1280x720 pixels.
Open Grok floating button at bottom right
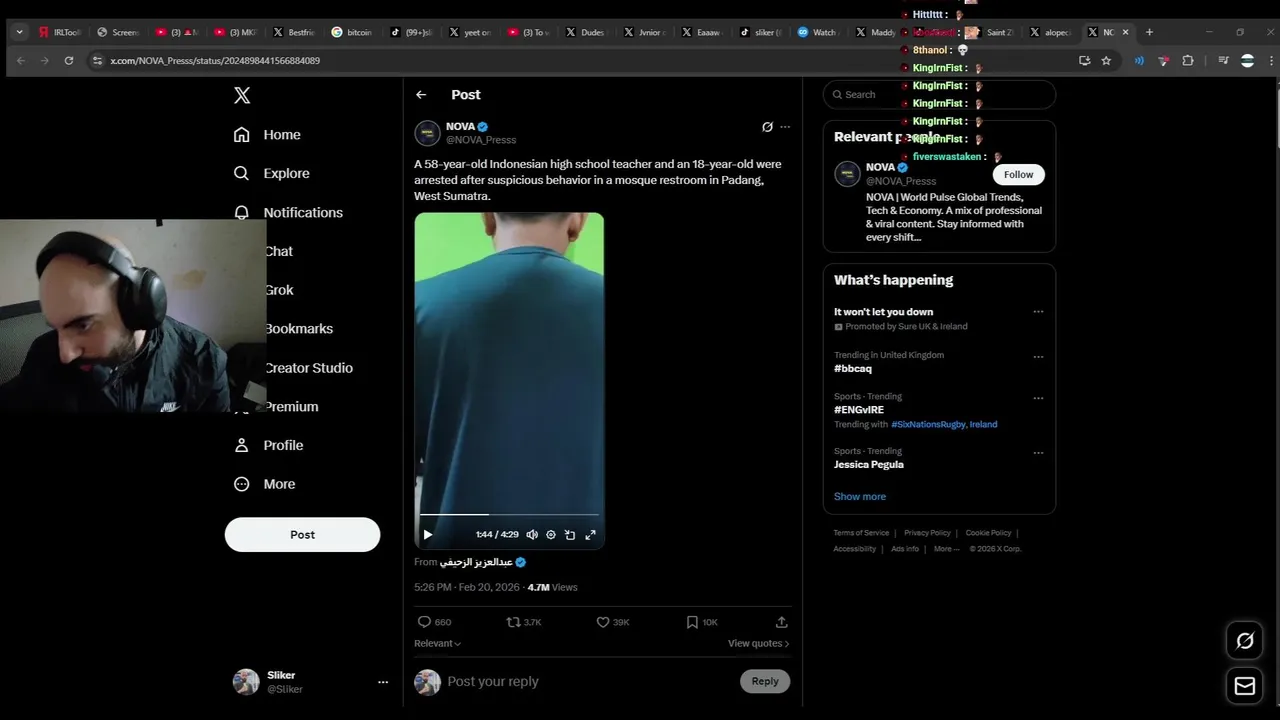click(1245, 641)
